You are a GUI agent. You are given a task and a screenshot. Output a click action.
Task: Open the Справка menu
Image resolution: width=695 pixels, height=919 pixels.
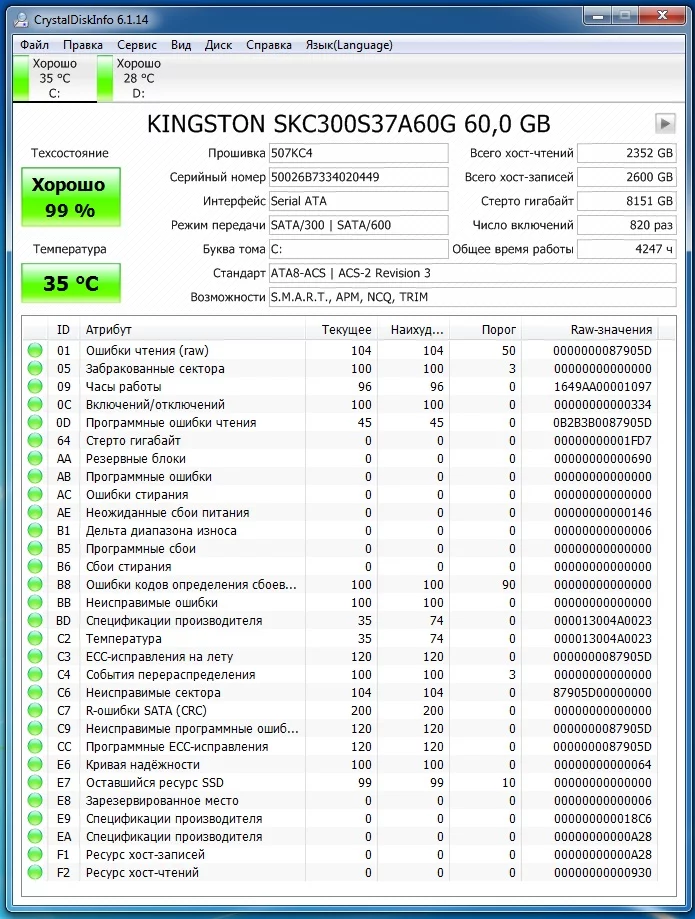click(x=269, y=45)
